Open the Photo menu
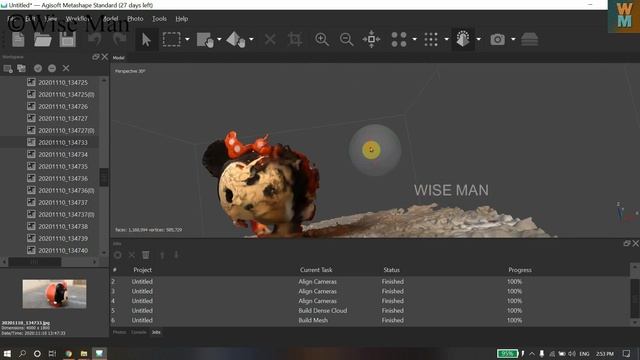Viewport: 640px width, 360px height. coord(135,19)
